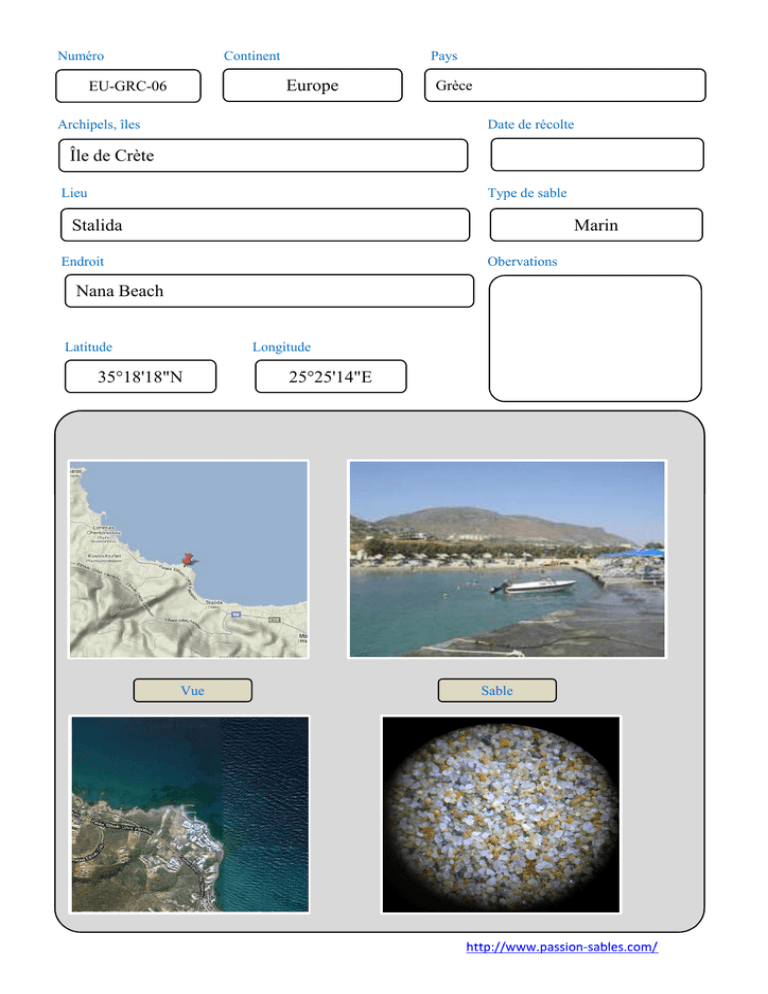Select the Continent field showing Europe
This screenshot has height=994, width=768.
(x=312, y=86)
